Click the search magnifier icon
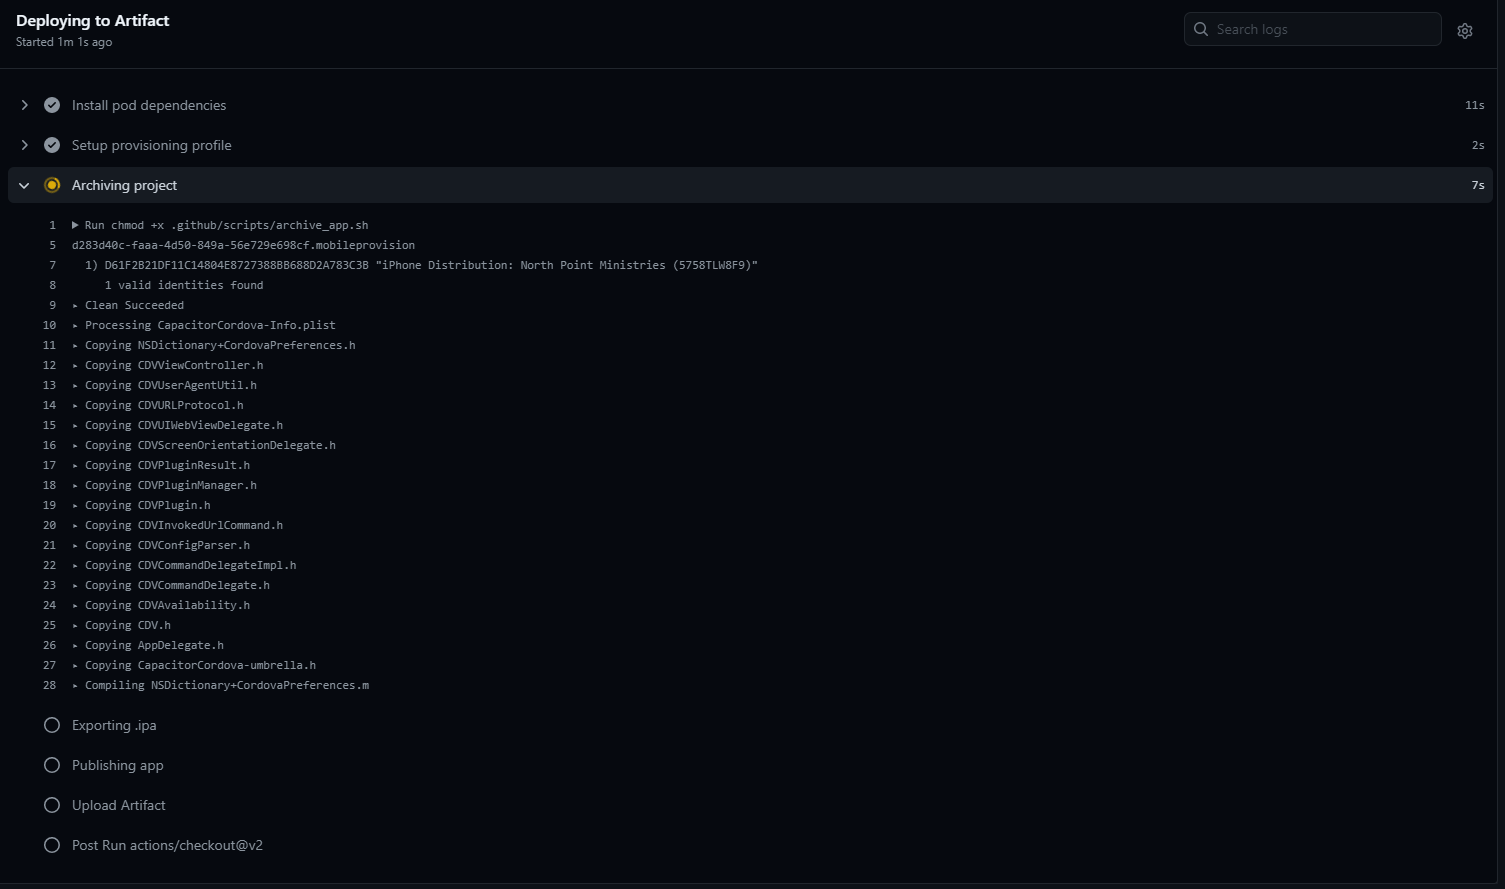The image size is (1505, 889). pyautogui.click(x=1201, y=30)
